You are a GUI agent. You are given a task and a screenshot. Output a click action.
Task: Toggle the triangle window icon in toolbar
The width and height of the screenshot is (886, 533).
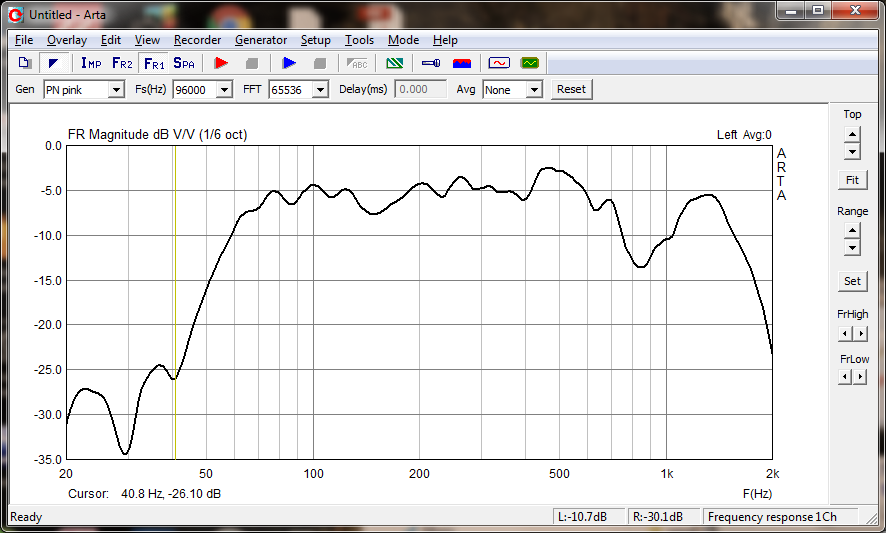tap(54, 63)
